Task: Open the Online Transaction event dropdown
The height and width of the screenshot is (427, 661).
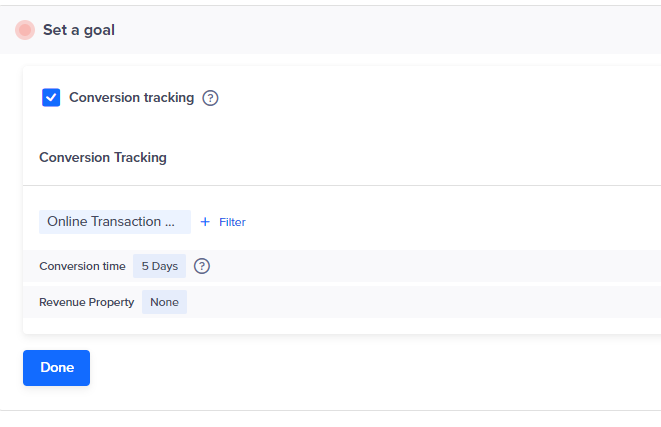Action: 115,222
